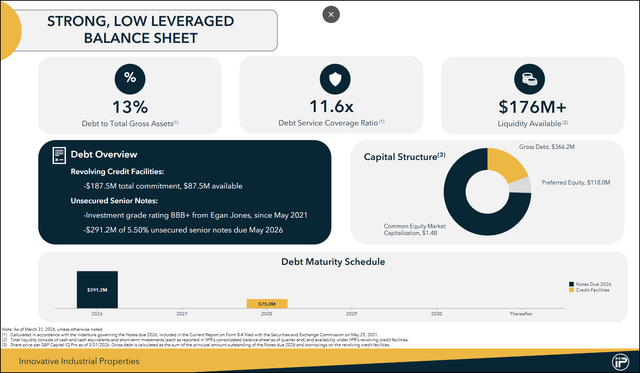Click the percent icon above 13%
The height and width of the screenshot is (373, 640).
click(x=130, y=79)
